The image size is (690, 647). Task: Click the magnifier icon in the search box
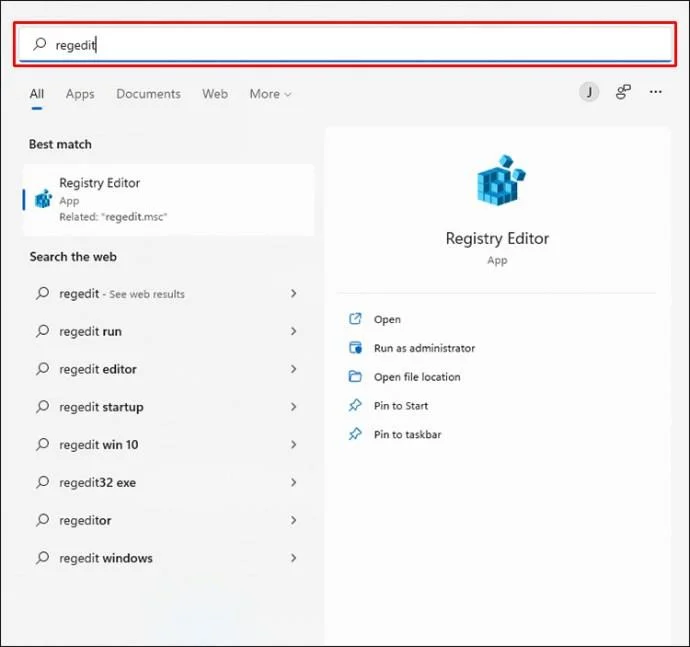click(x=40, y=44)
